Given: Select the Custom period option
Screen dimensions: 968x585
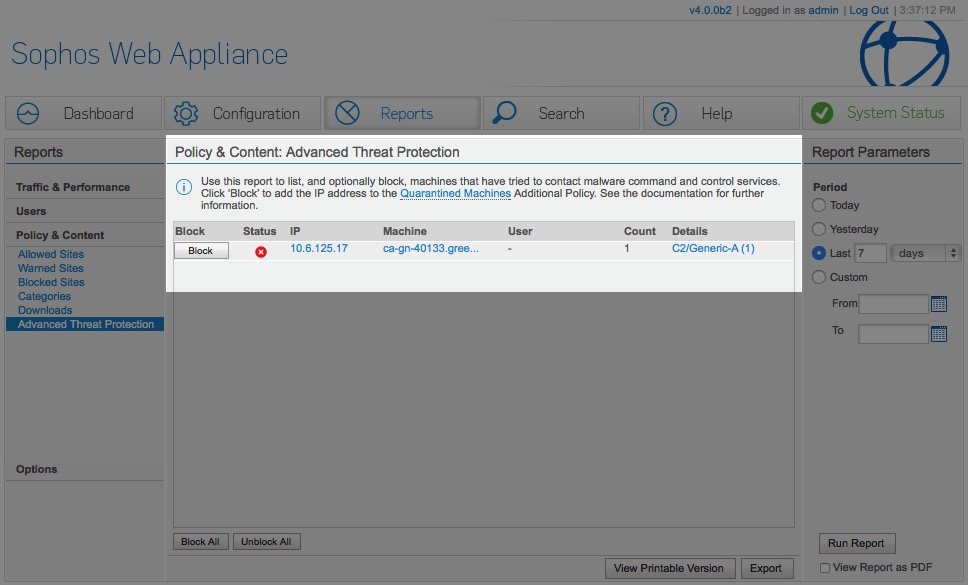Looking at the screenshot, I should (x=819, y=277).
